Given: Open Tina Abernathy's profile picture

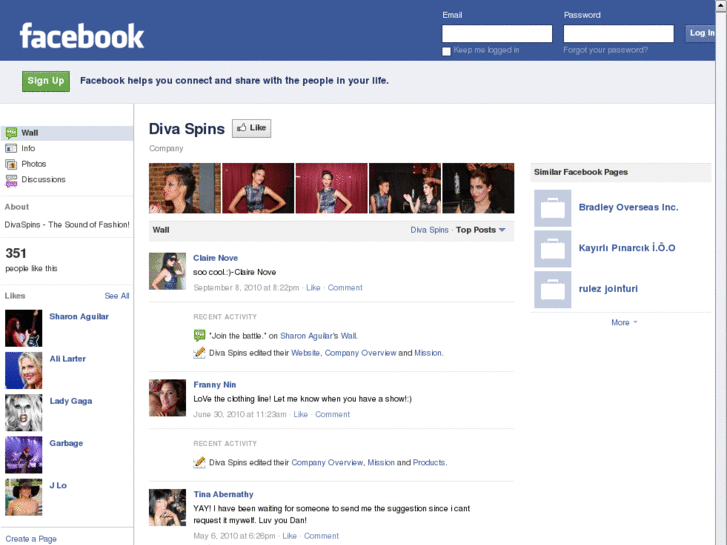Looking at the screenshot, I should (x=167, y=507).
